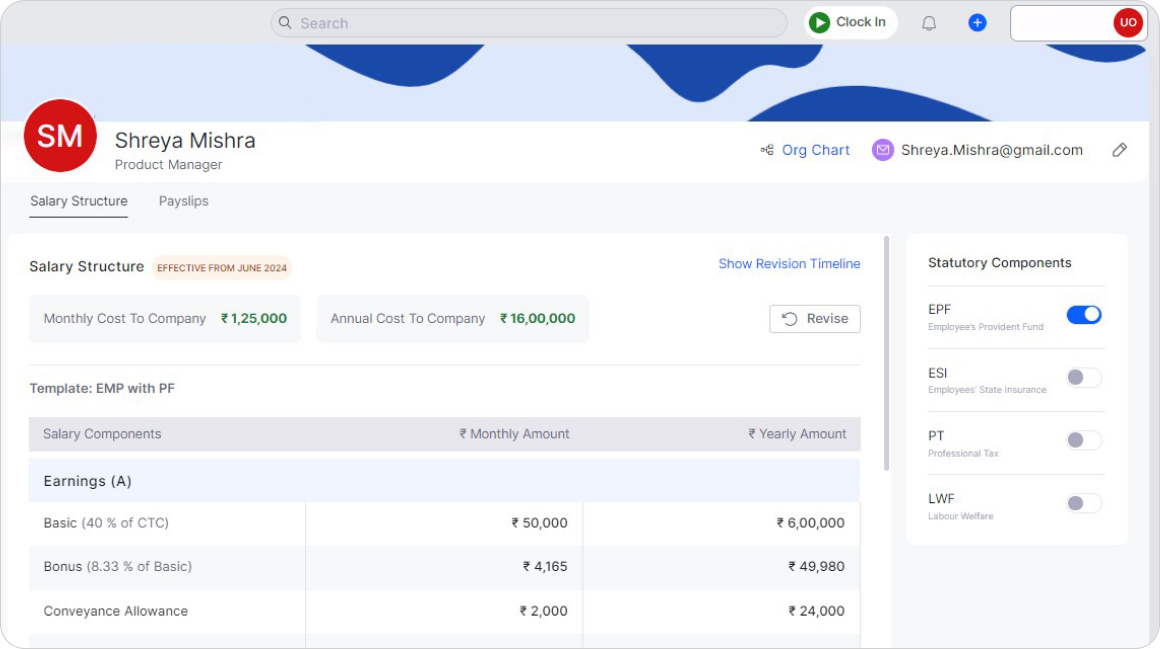Click the Org Chart hierarchy icon

(767, 150)
